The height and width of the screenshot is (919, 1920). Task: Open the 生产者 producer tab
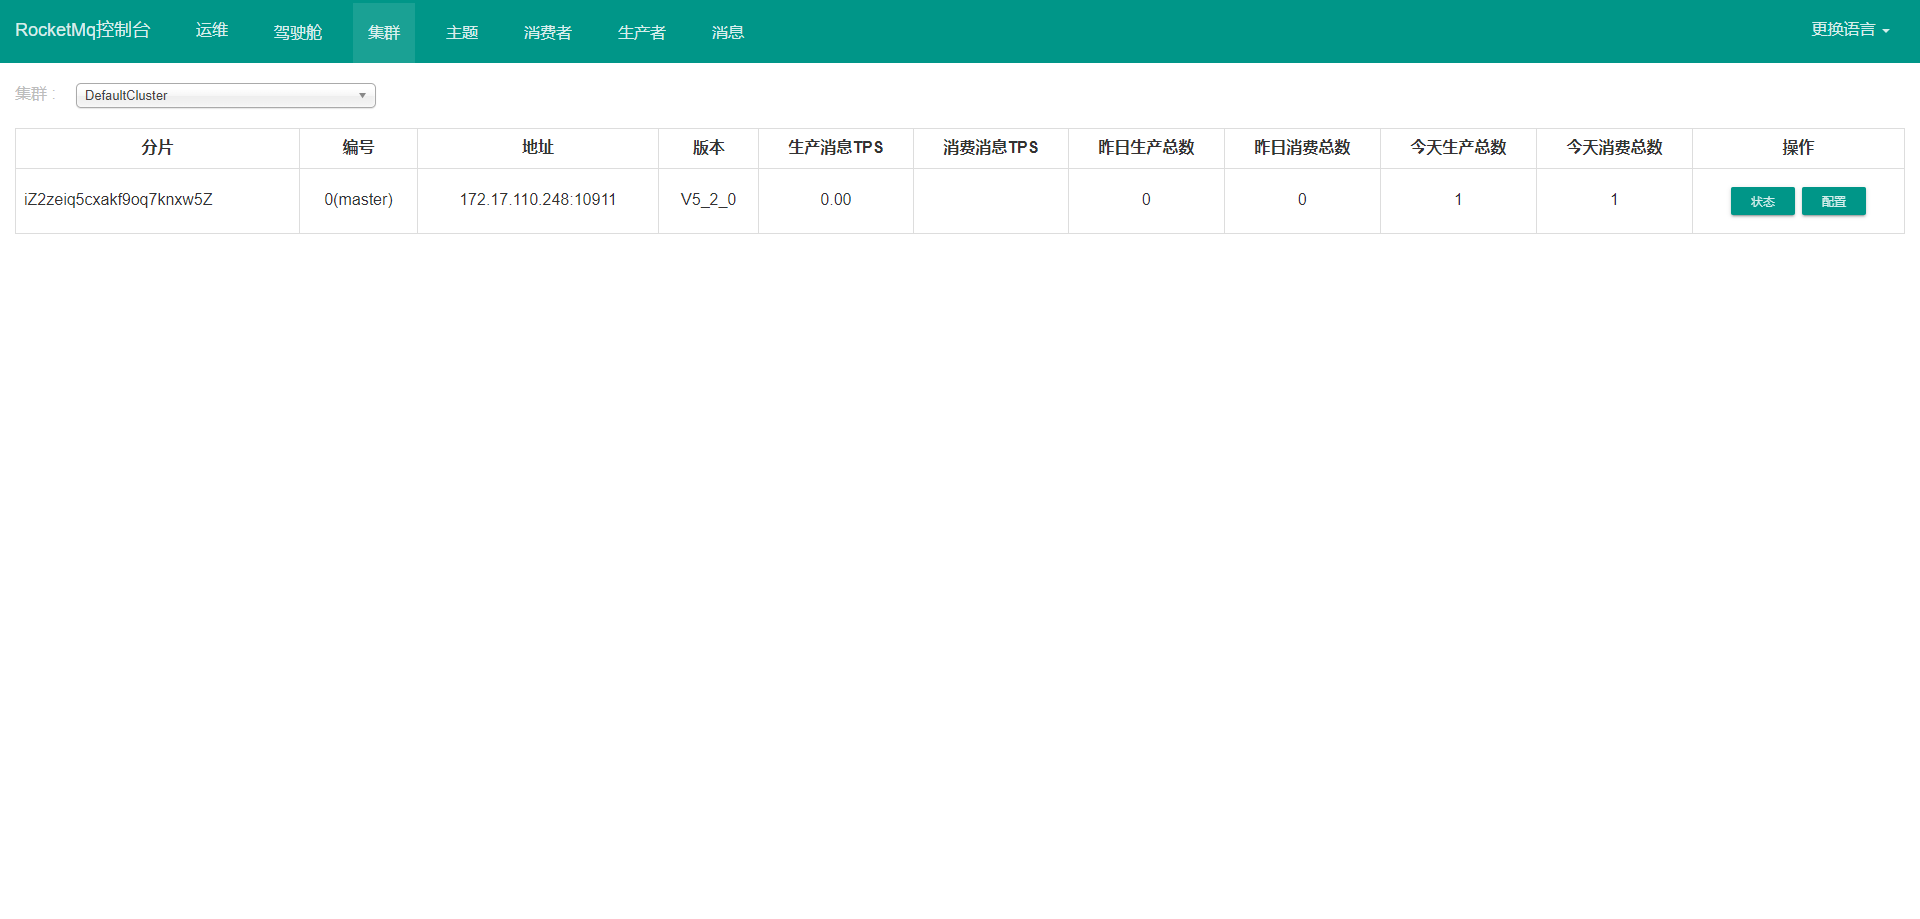[642, 32]
